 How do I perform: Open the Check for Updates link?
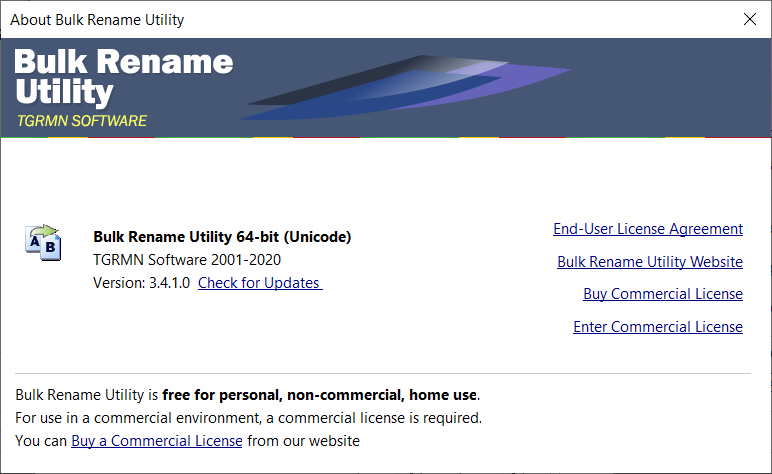coord(260,283)
